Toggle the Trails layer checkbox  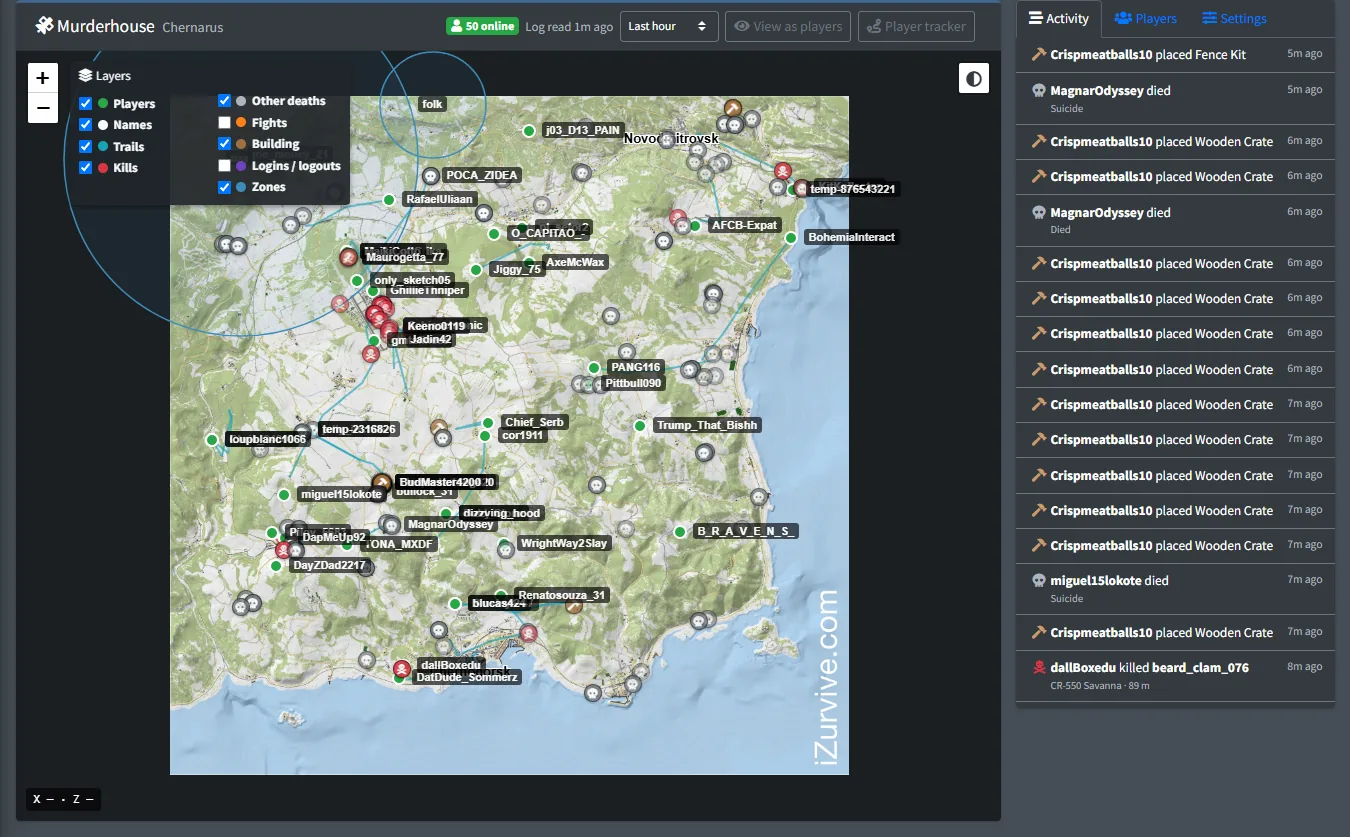(86, 147)
